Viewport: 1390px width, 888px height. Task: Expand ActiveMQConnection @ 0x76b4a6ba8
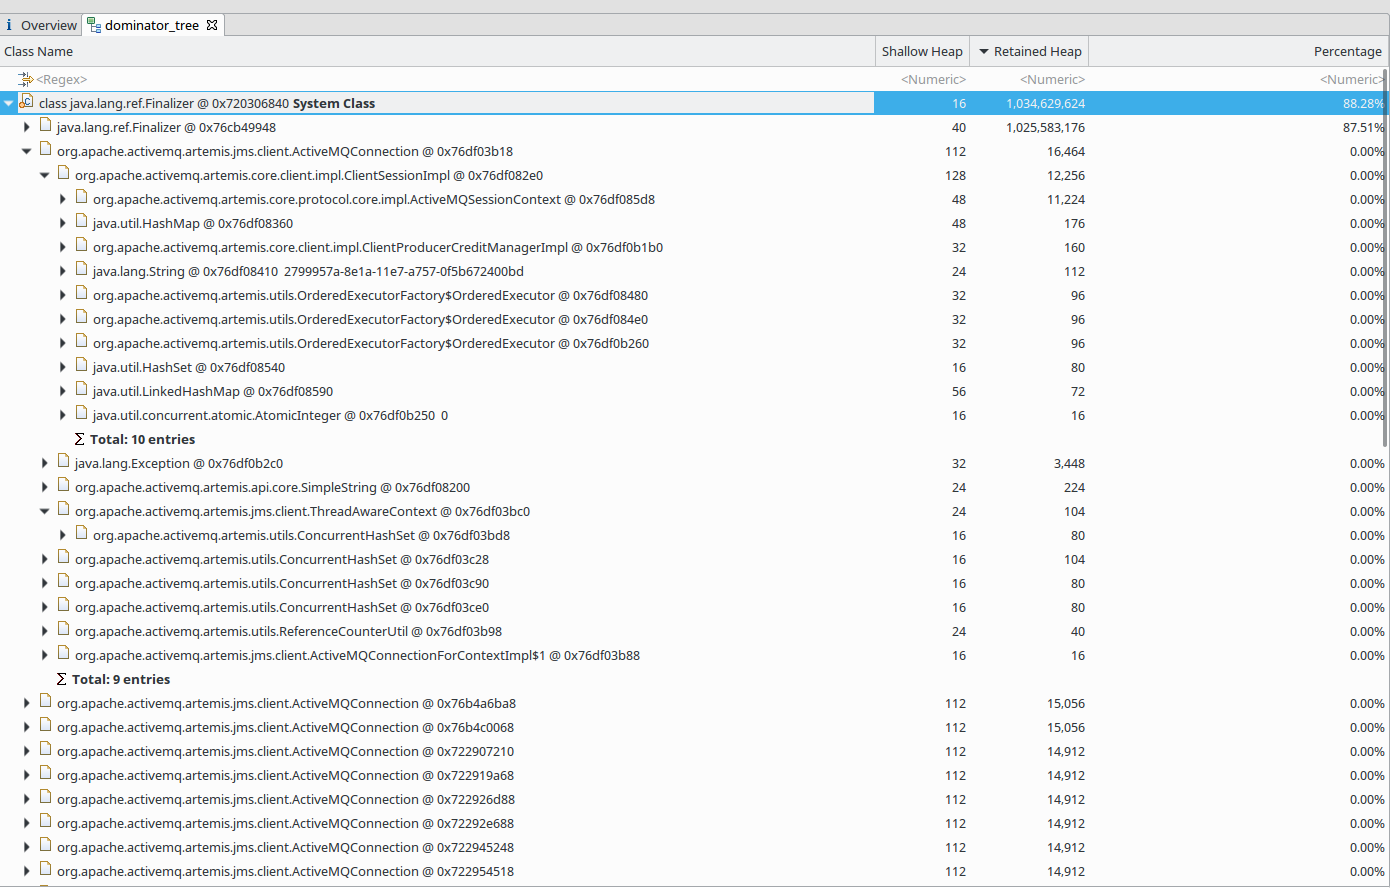click(27, 703)
